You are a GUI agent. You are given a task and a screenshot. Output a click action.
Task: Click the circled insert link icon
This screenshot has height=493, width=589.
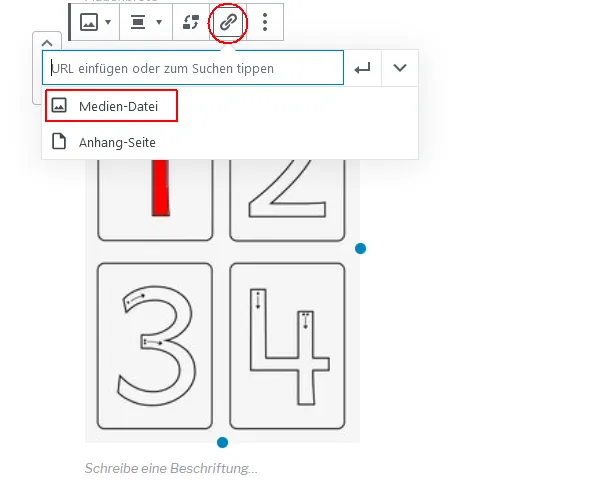click(228, 22)
